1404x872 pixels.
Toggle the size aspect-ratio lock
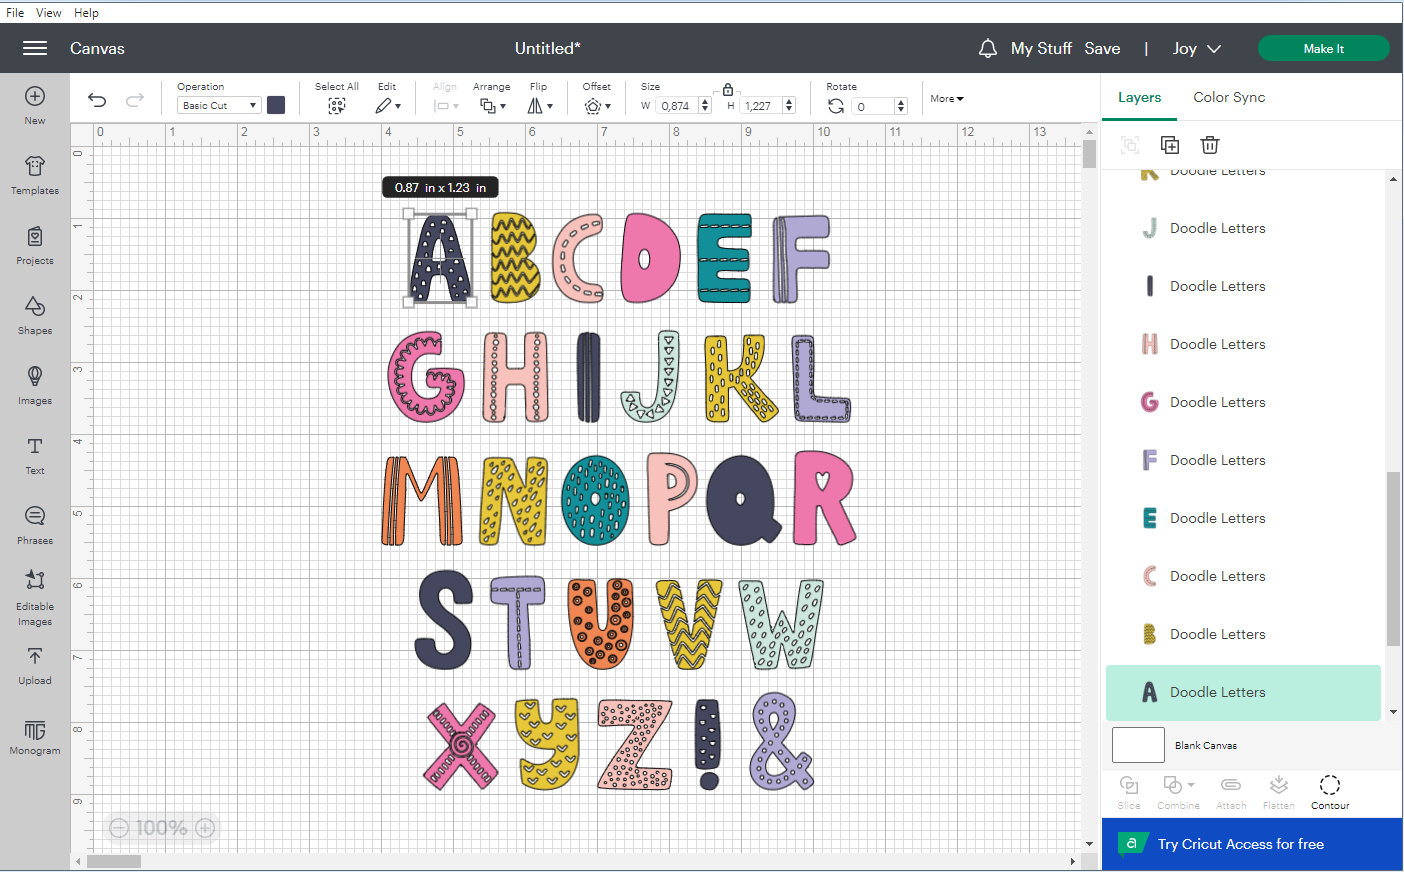(x=727, y=89)
